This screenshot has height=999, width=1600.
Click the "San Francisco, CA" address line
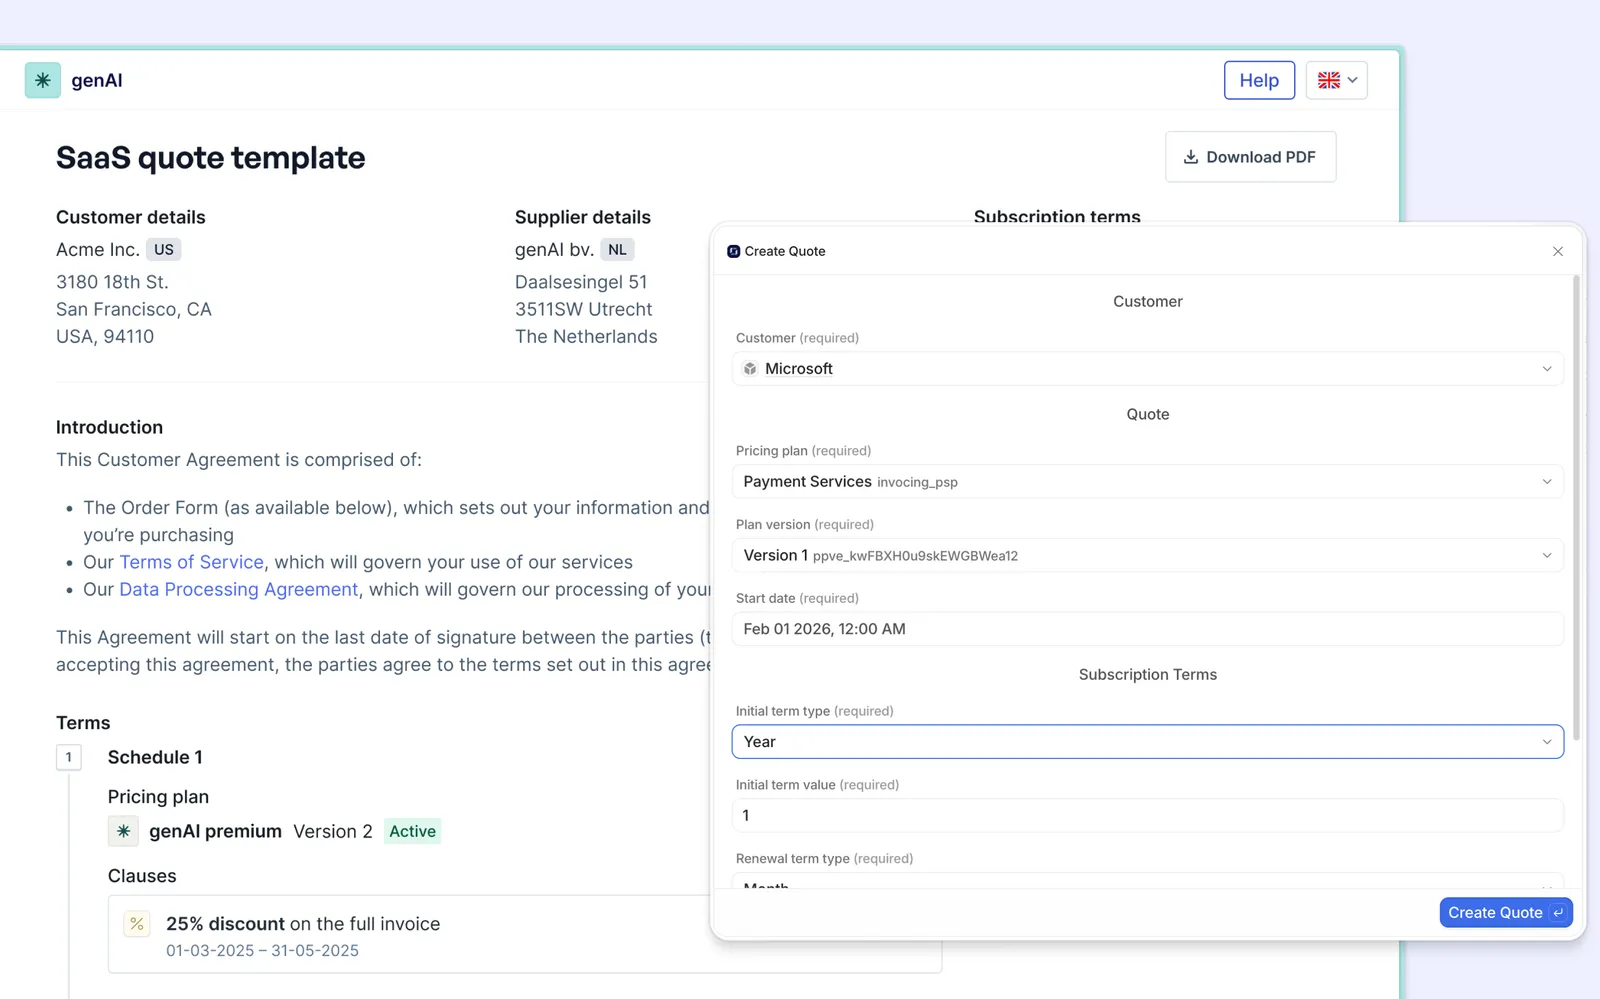pos(134,310)
